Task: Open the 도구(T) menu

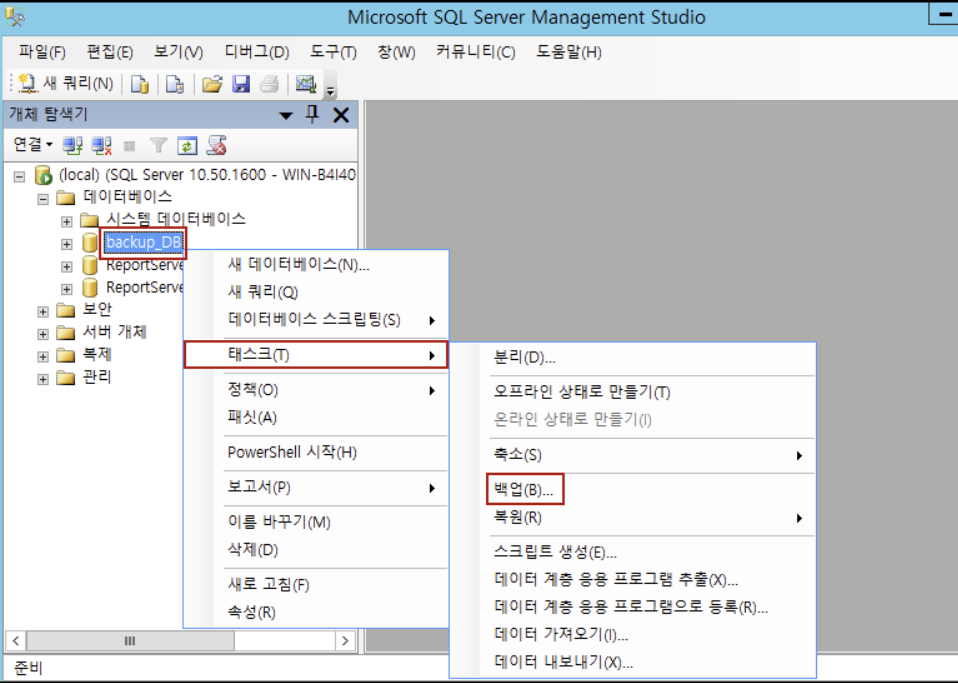Action: tap(333, 52)
